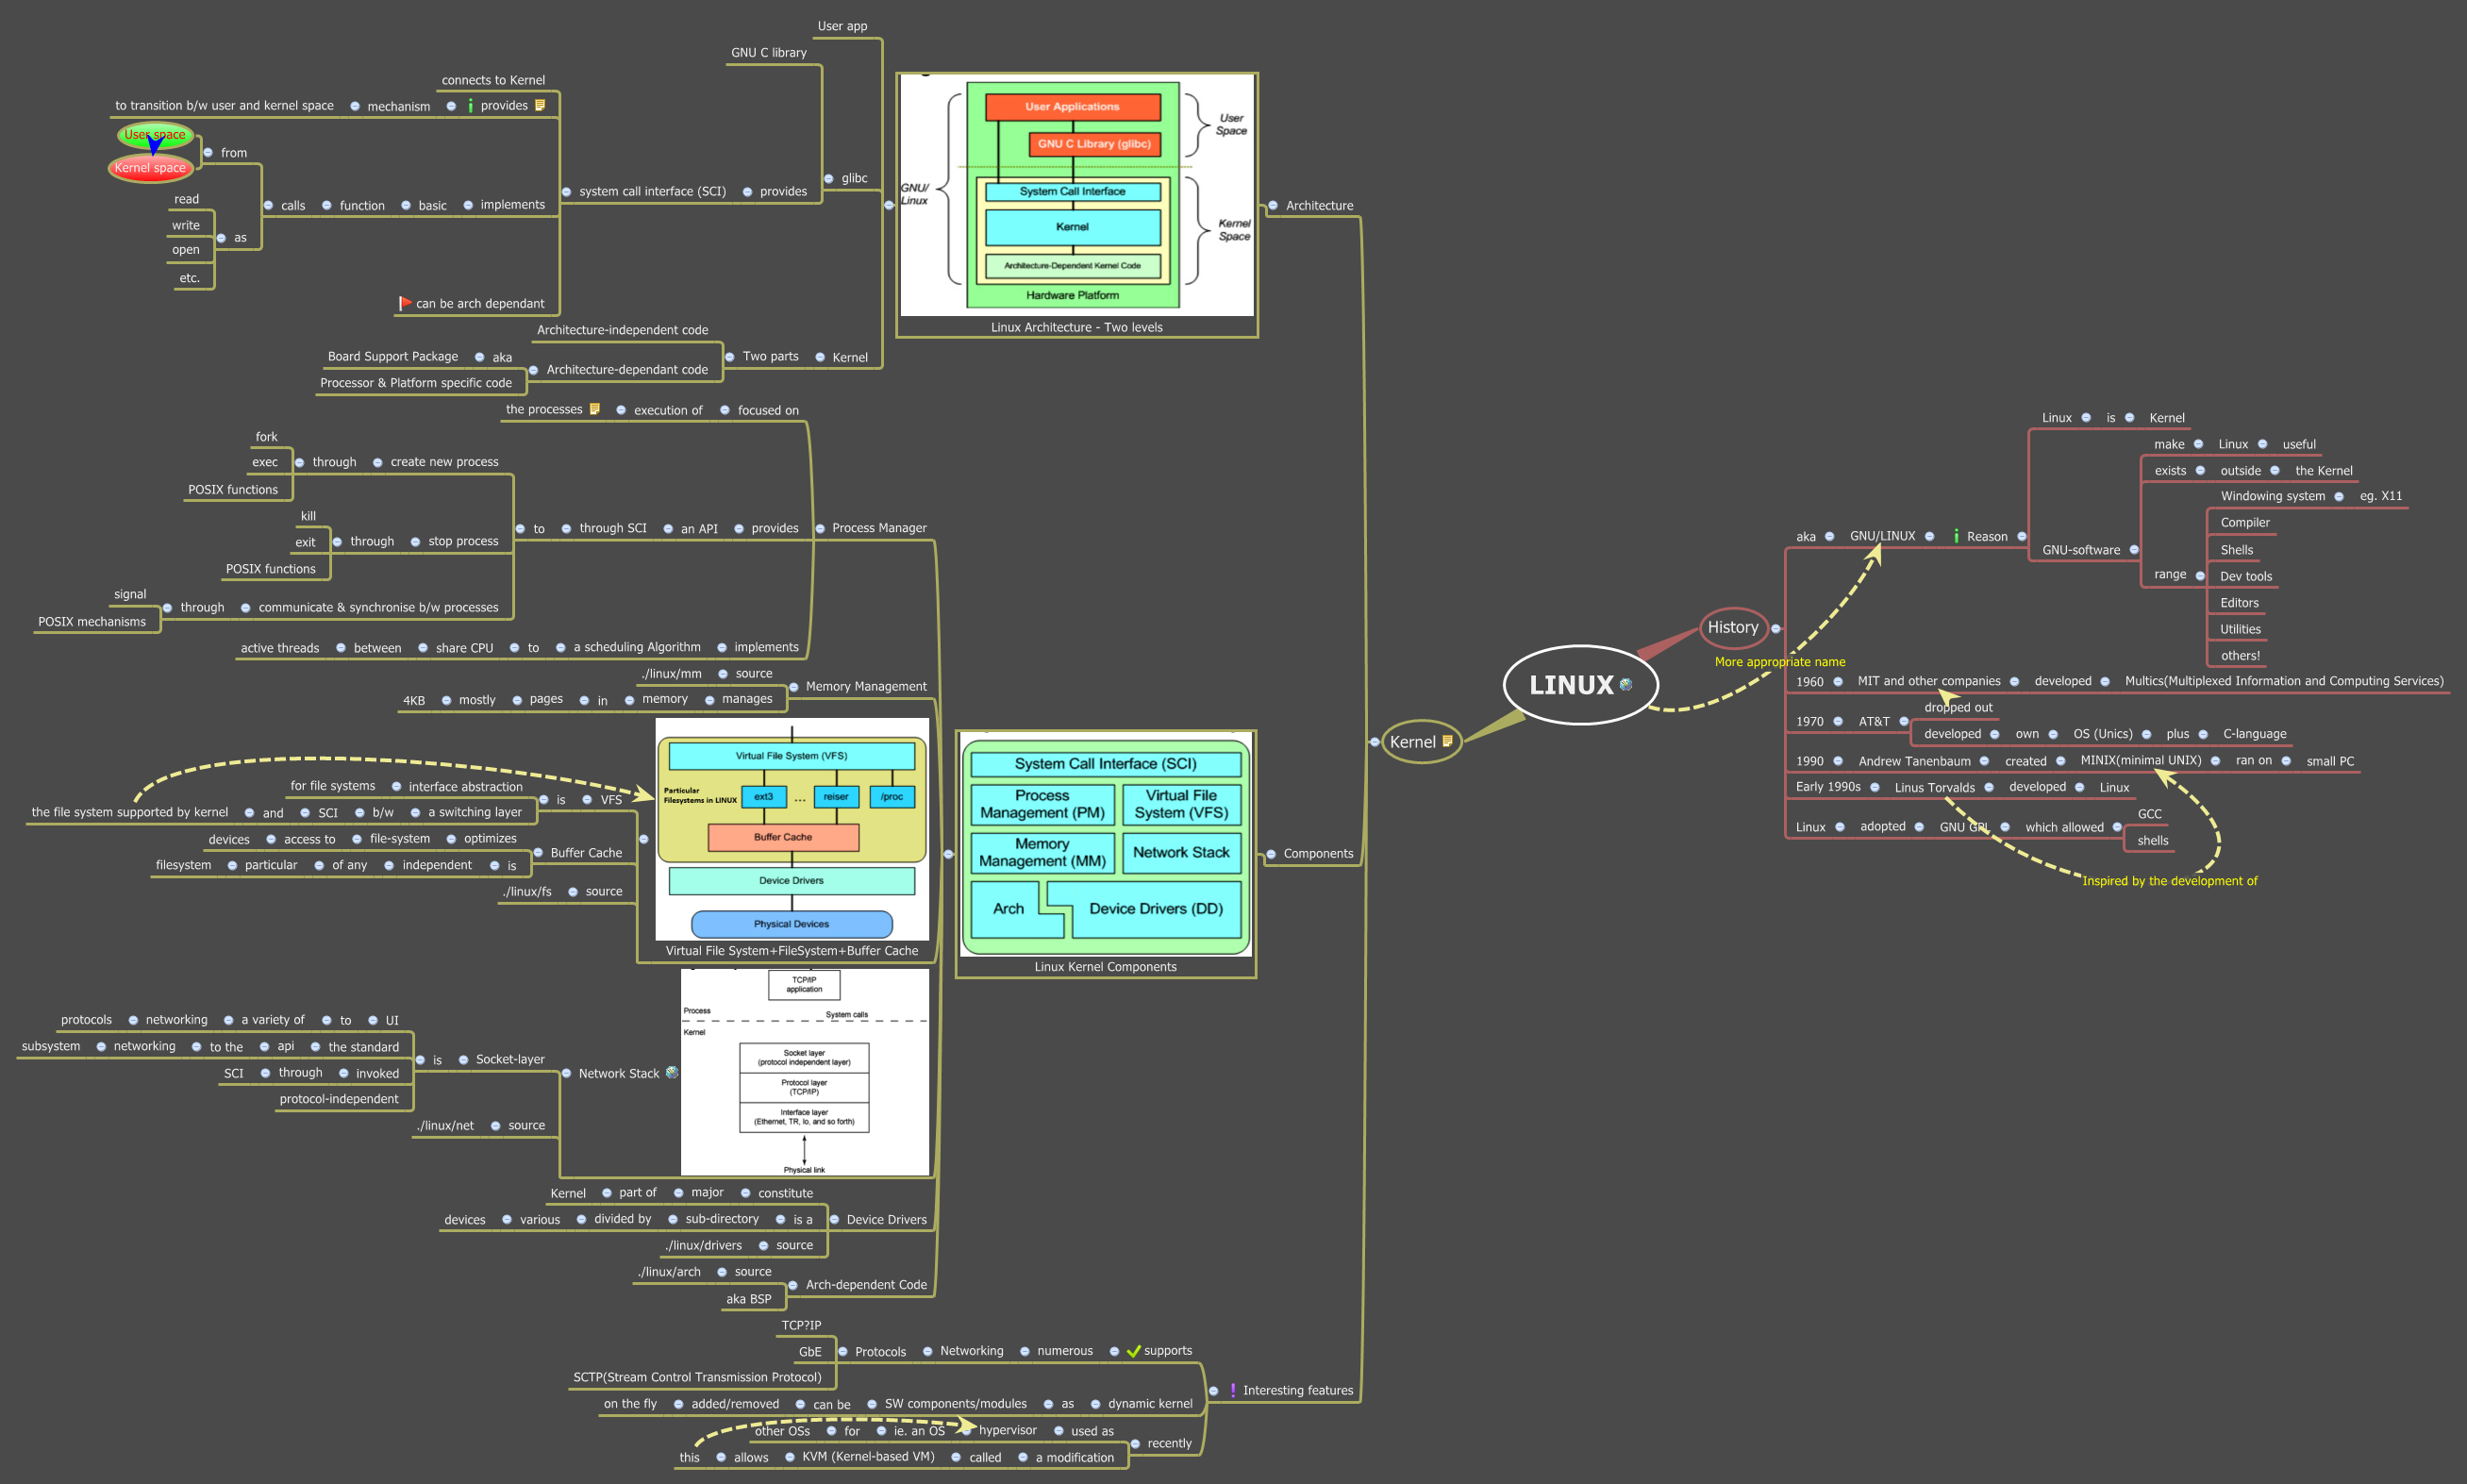Select the 'GNU C library' node

[x=769, y=53]
